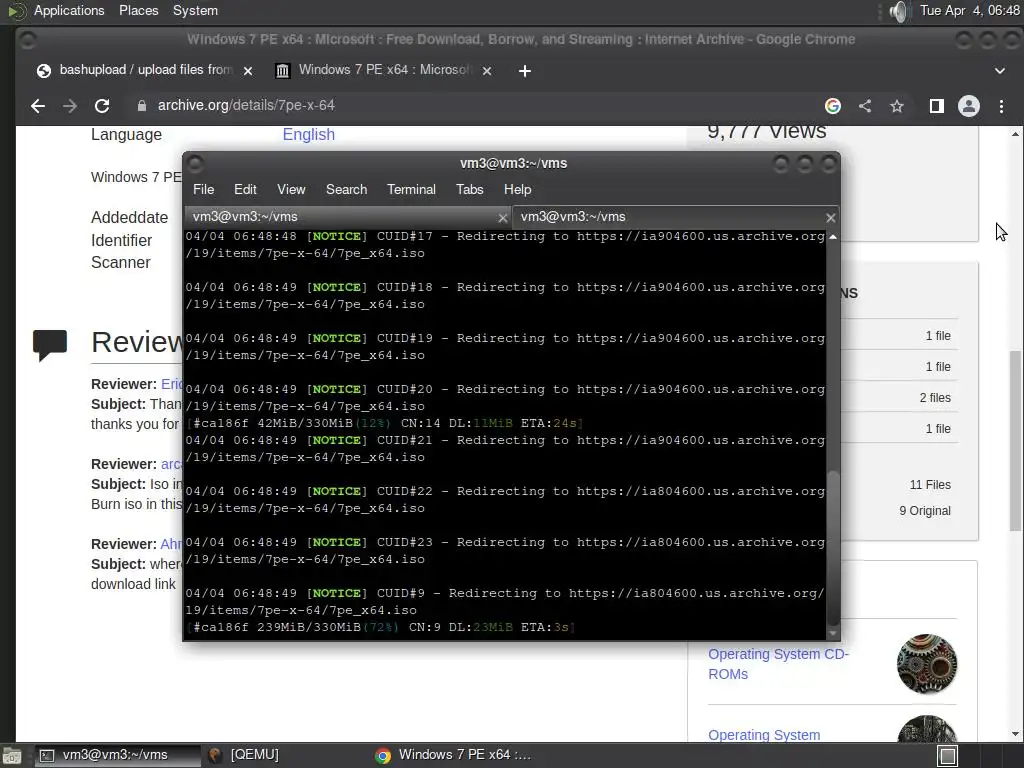Click the clock Tue Apr 4
The width and height of the screenshot is (1024, 768).
click(969, 10)
